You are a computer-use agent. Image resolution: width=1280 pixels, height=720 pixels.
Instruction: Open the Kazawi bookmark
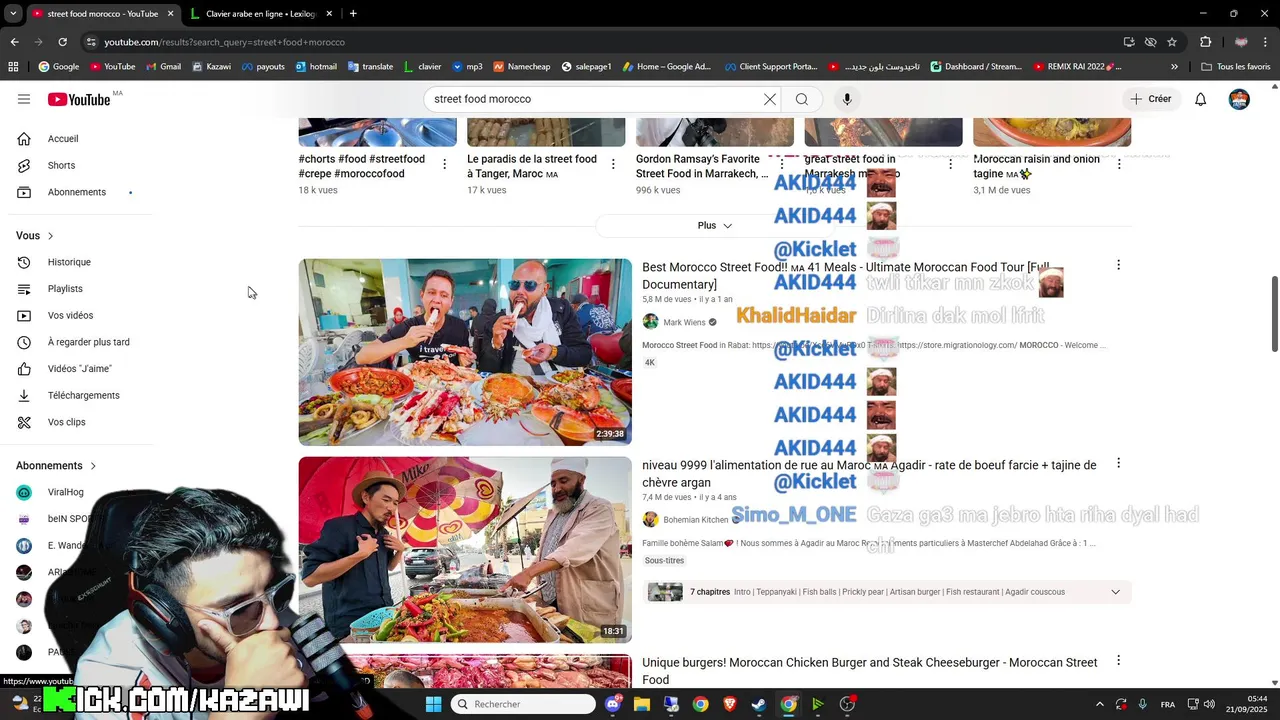coord(211,67)
